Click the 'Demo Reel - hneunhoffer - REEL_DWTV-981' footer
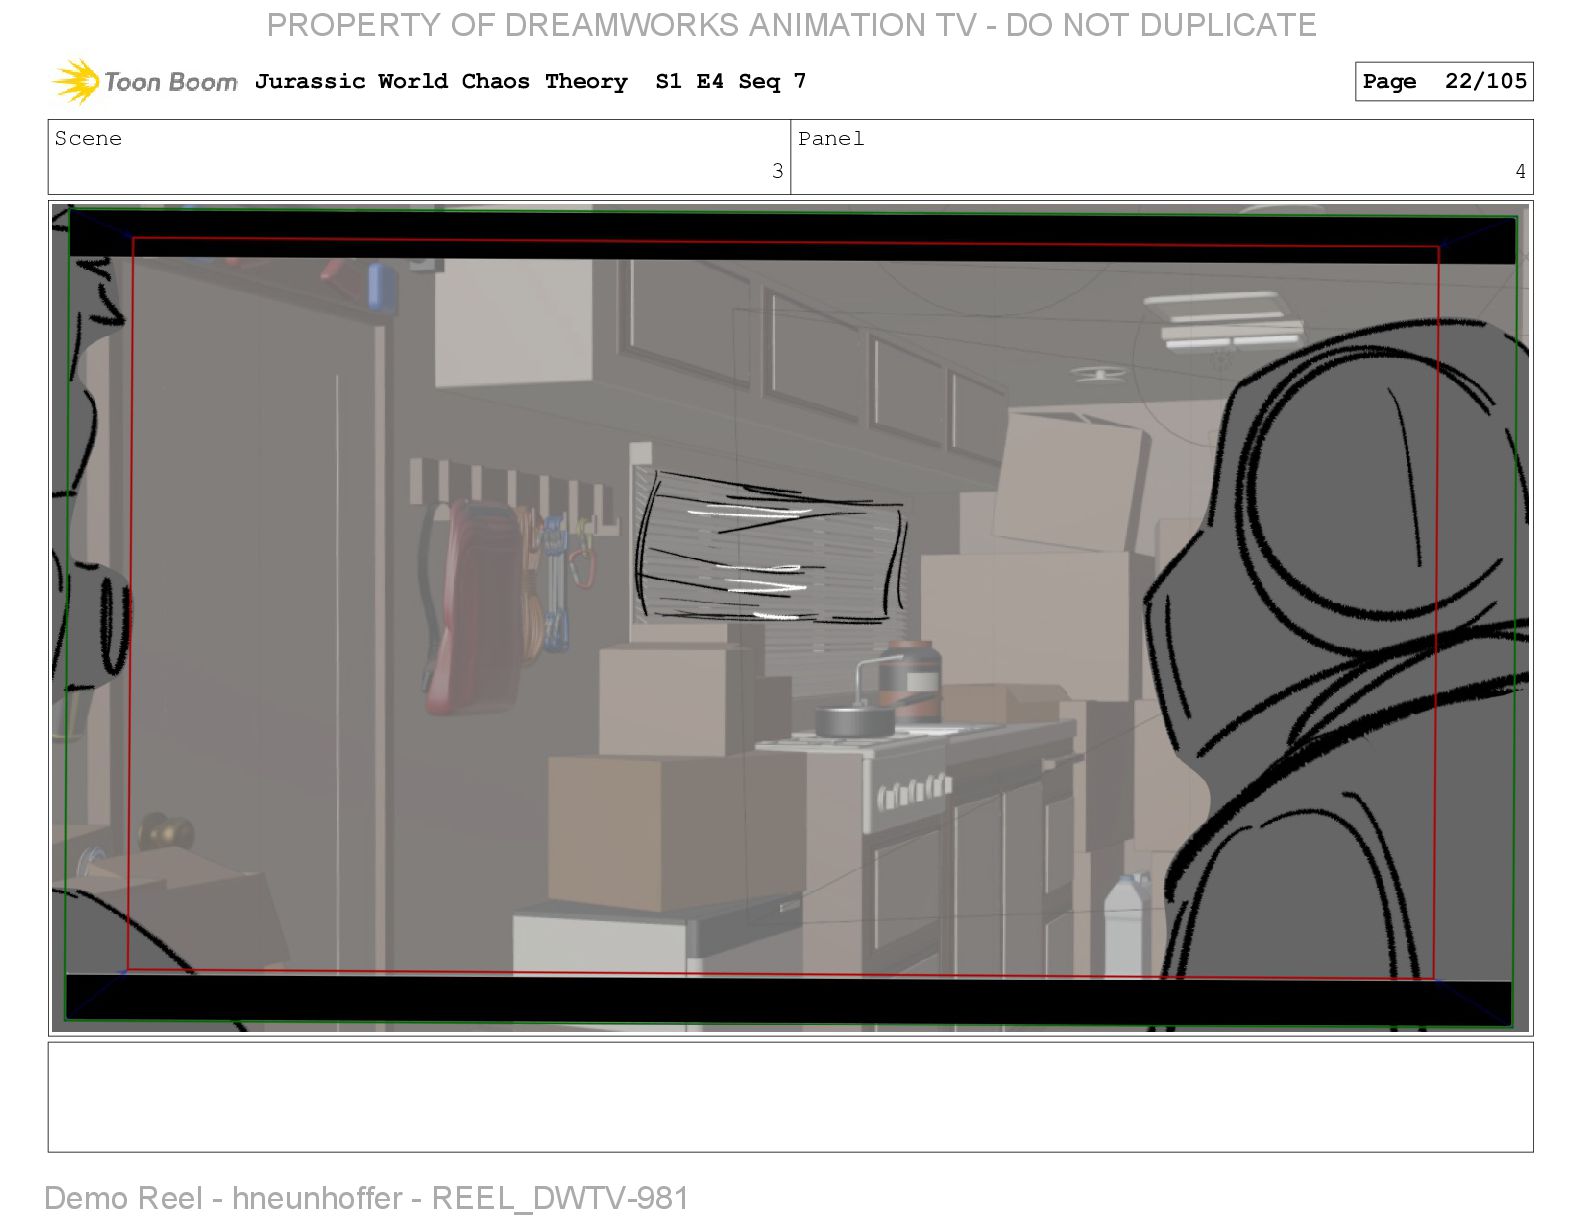1584x1224 pixels. (367, 1198)
